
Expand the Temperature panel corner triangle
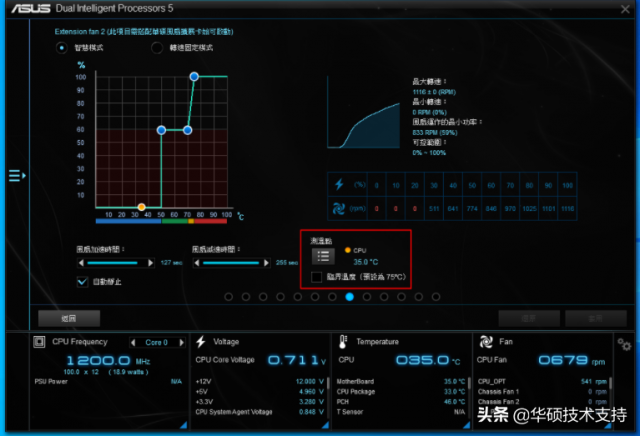pyautogui.click(x=466, y=425)
